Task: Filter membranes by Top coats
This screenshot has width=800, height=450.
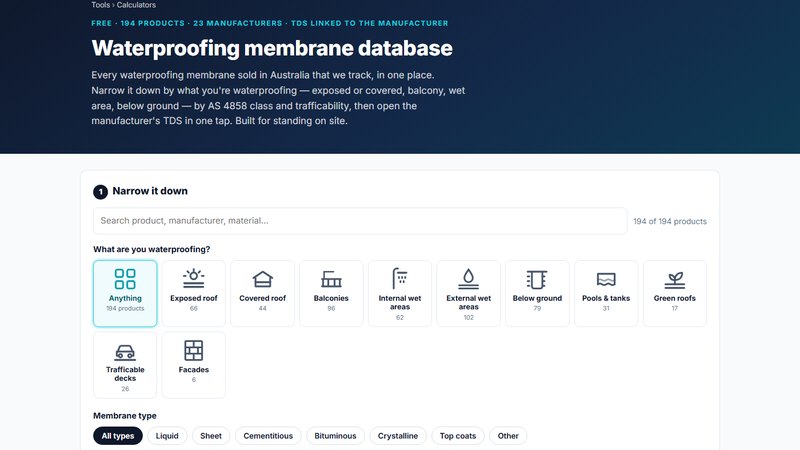Action: [458, 436]
